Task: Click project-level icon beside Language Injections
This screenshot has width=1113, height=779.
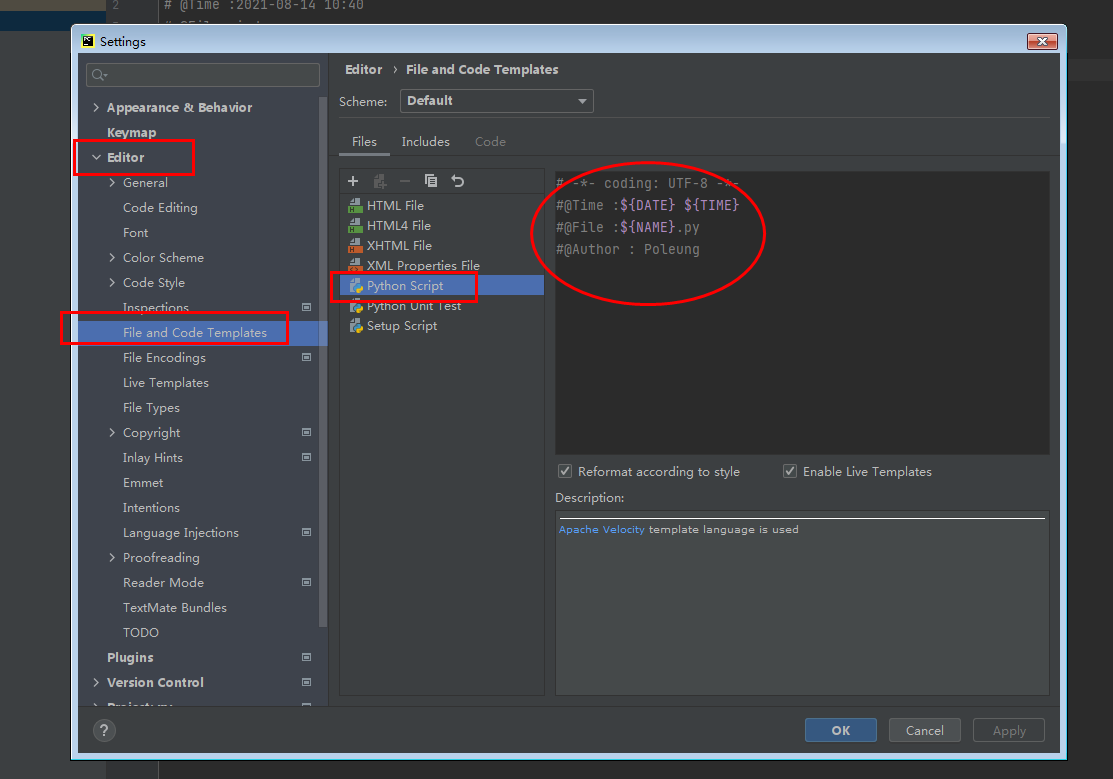Action: pos(307,533)
